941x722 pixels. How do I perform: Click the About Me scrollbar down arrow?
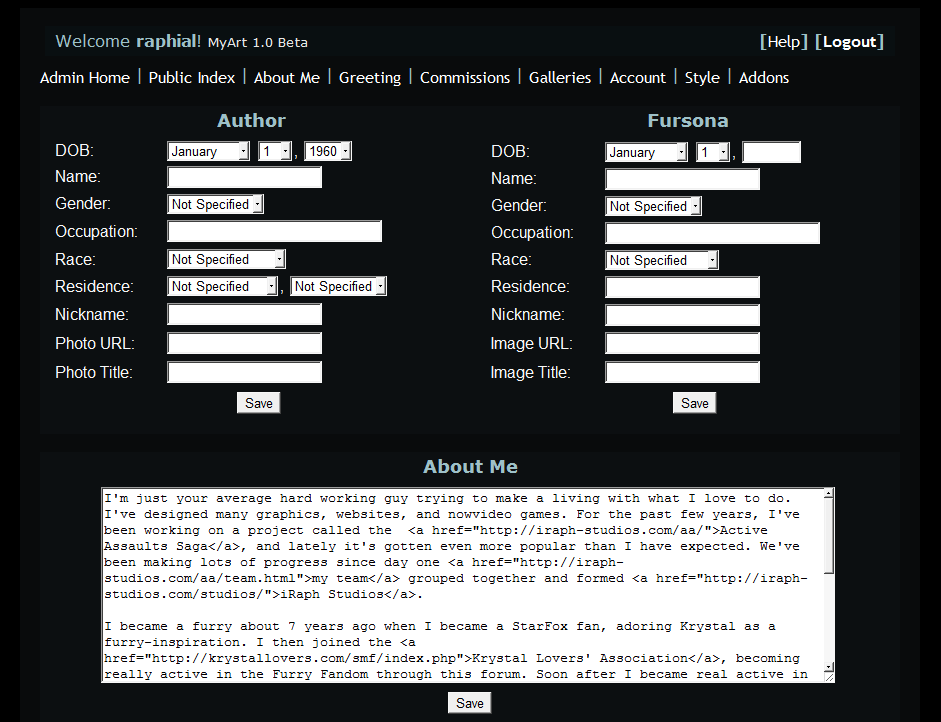click(x=828, y=666)
